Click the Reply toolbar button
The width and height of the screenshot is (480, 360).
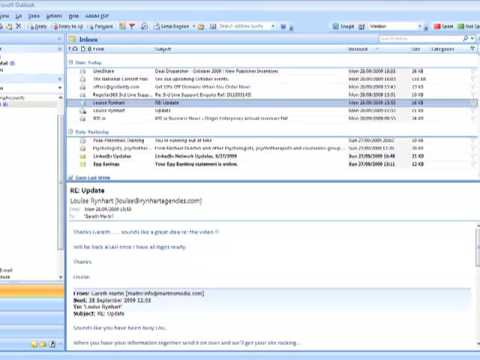click(38, 26)
